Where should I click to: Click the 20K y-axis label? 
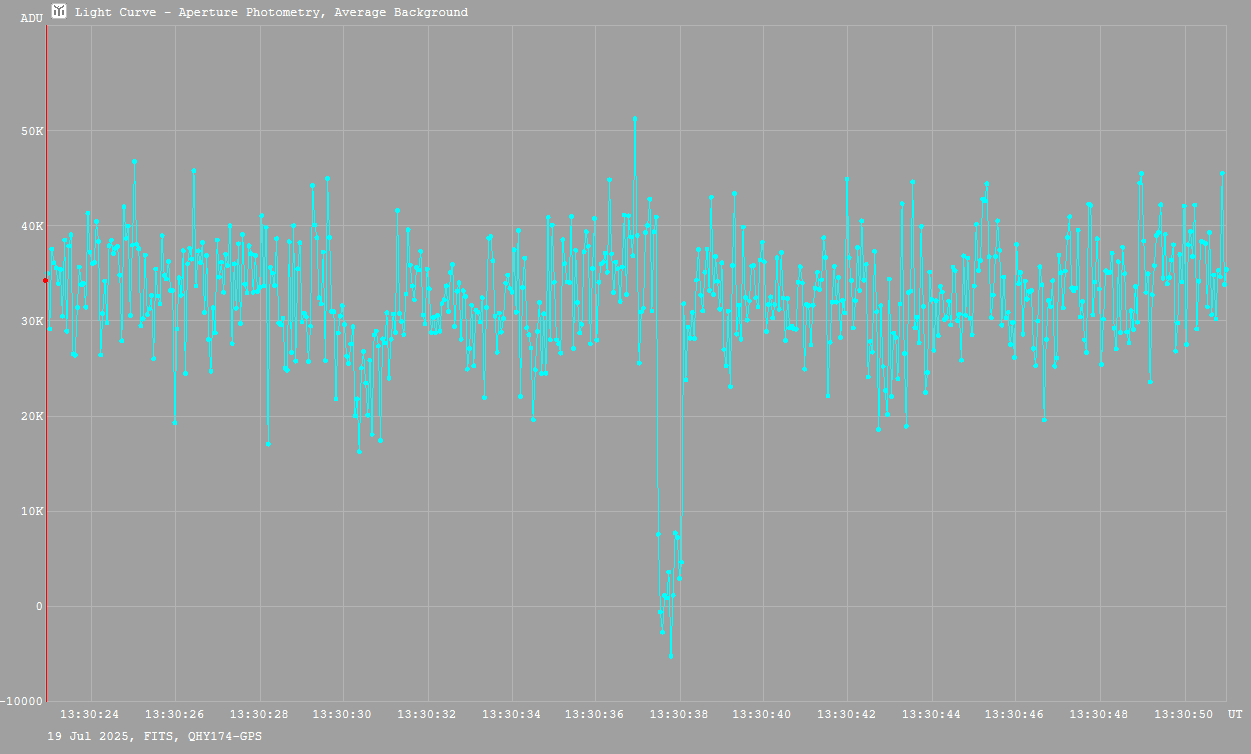(x=32, y=416)
